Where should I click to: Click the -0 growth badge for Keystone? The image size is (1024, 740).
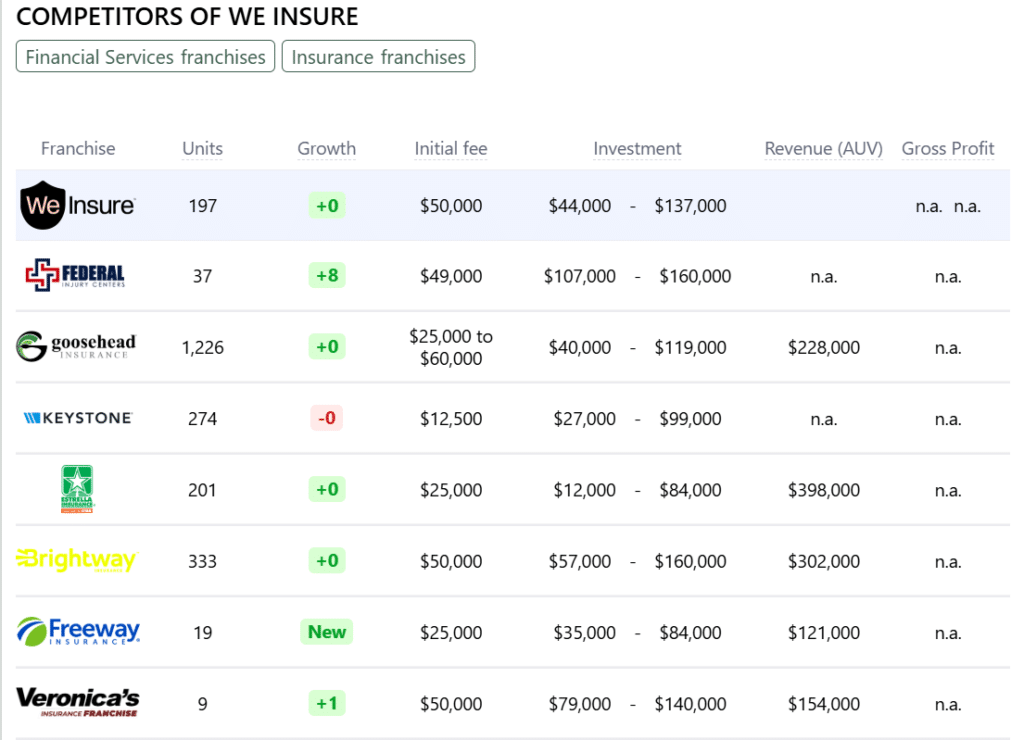click(327, 417)
